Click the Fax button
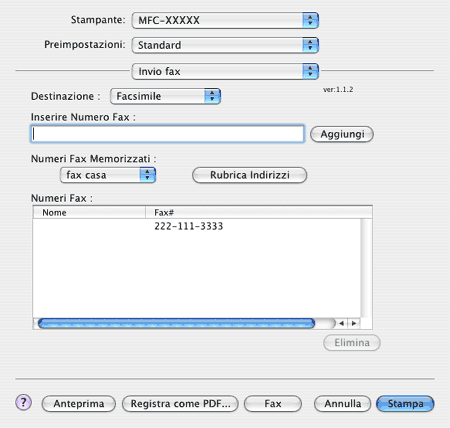Image resolution: width=450 pixels, height=428 pixels. (273, 404)
